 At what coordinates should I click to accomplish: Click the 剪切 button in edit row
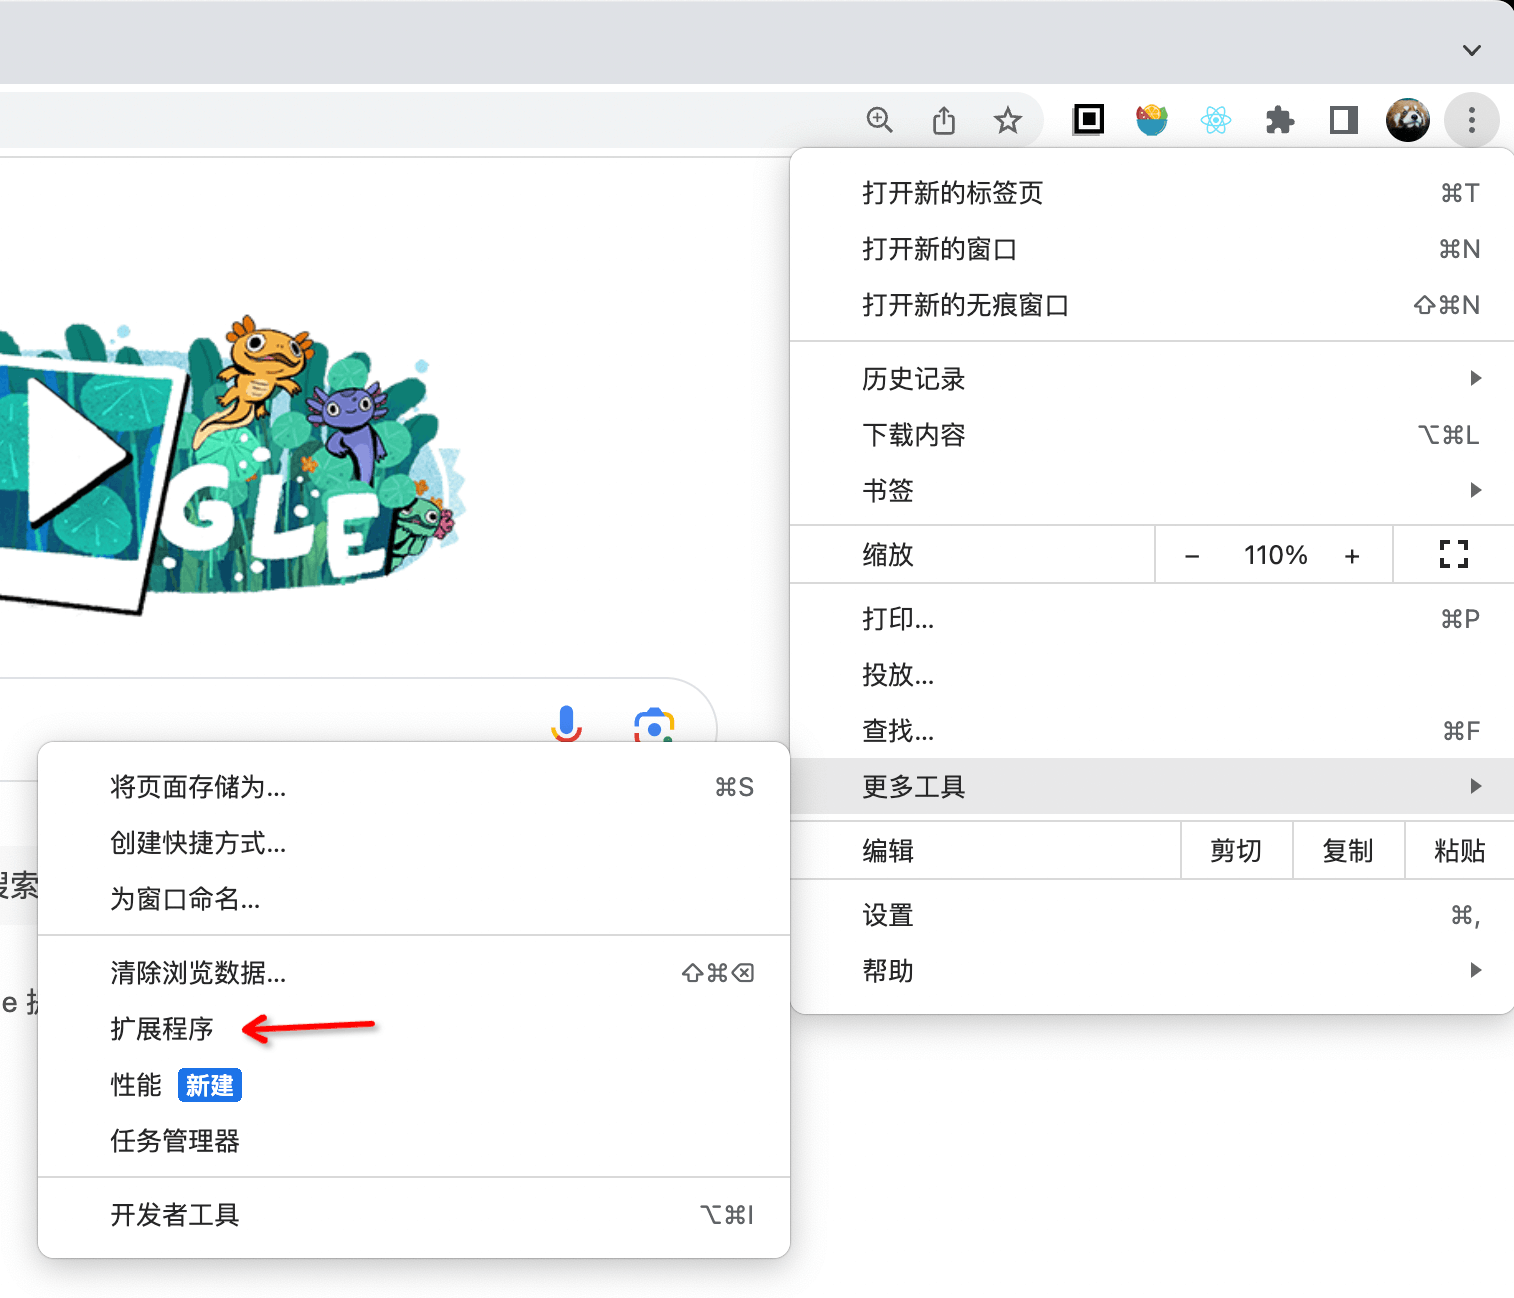tap(1235, 851)
